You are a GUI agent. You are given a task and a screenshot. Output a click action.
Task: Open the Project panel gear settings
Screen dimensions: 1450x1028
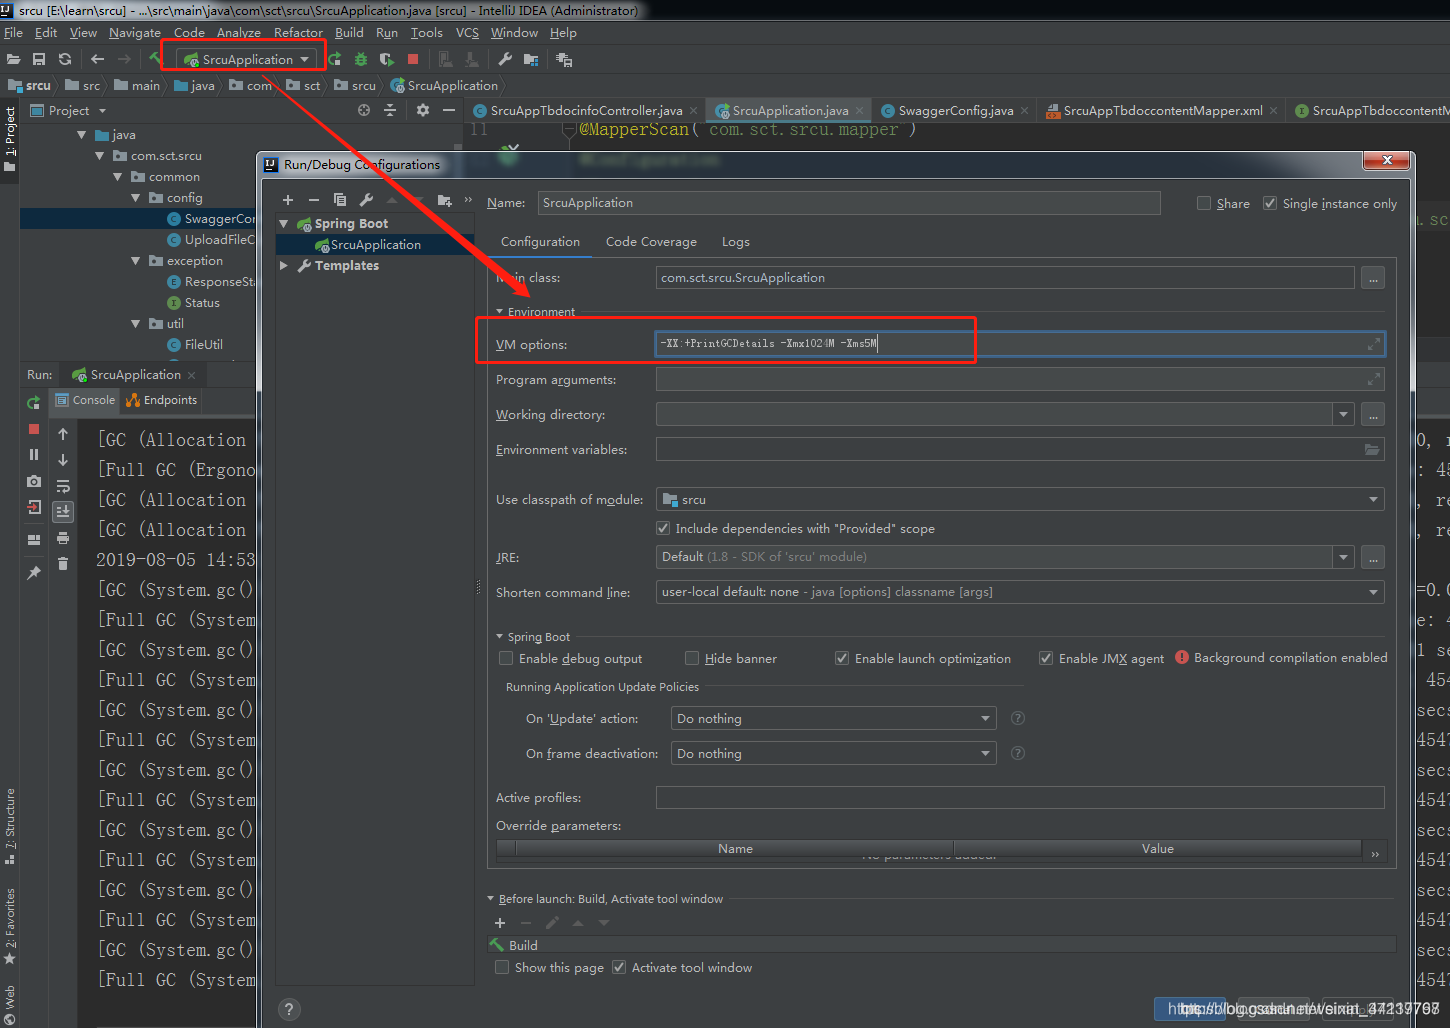tap(423, 110)
